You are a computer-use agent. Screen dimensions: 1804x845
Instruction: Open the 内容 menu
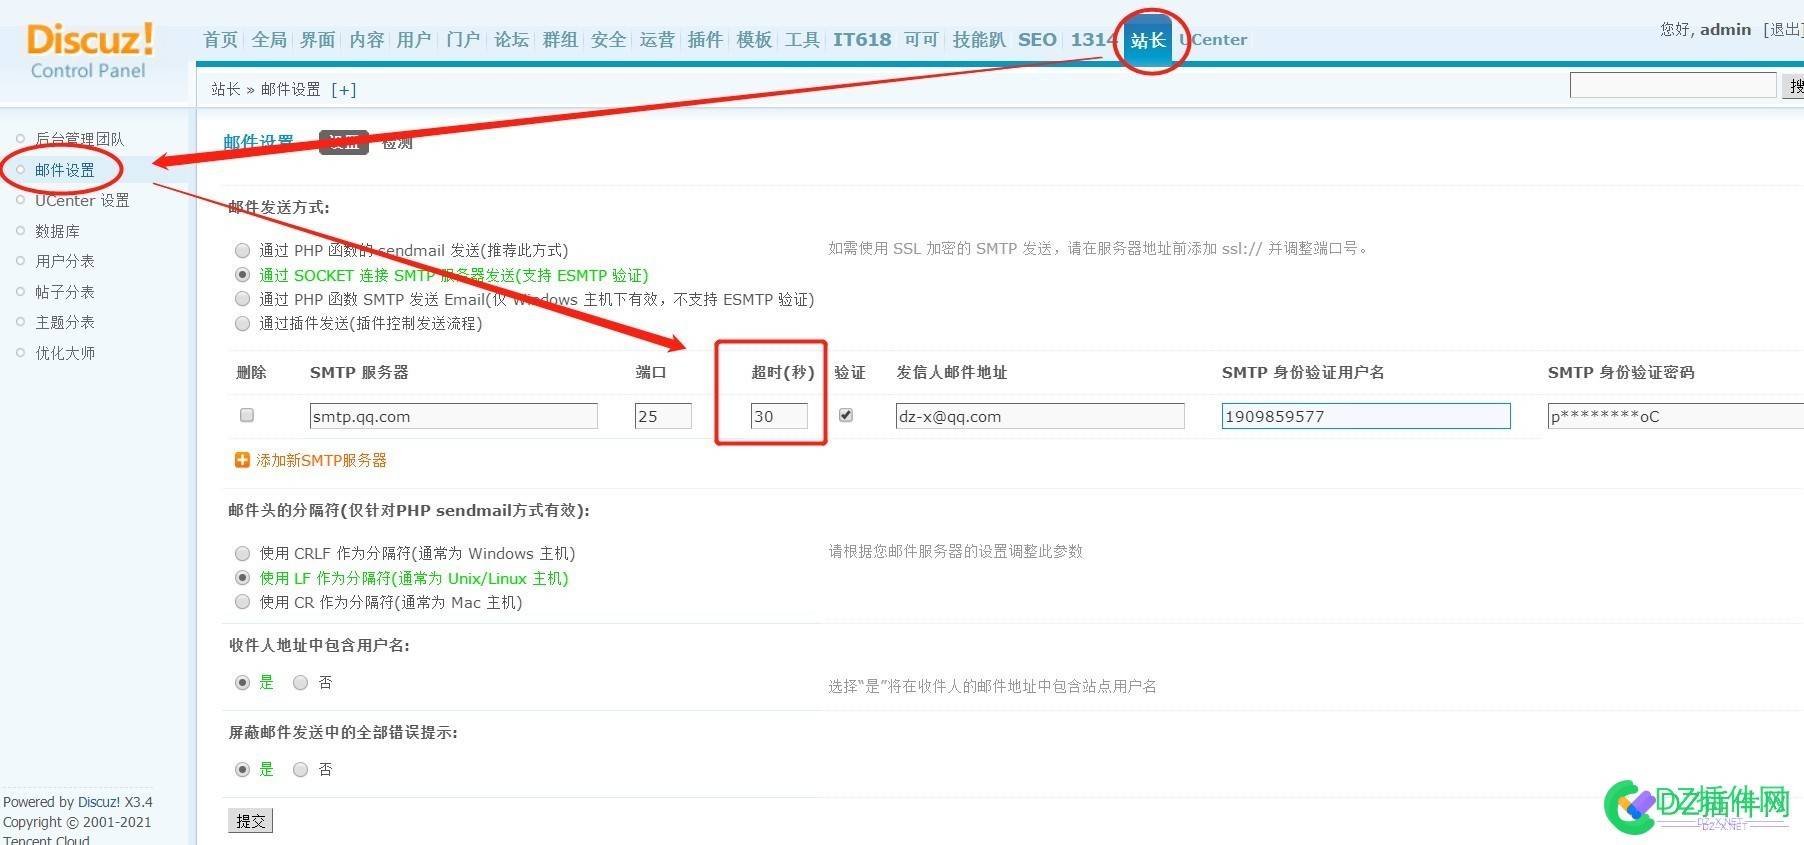pos(367,40)
